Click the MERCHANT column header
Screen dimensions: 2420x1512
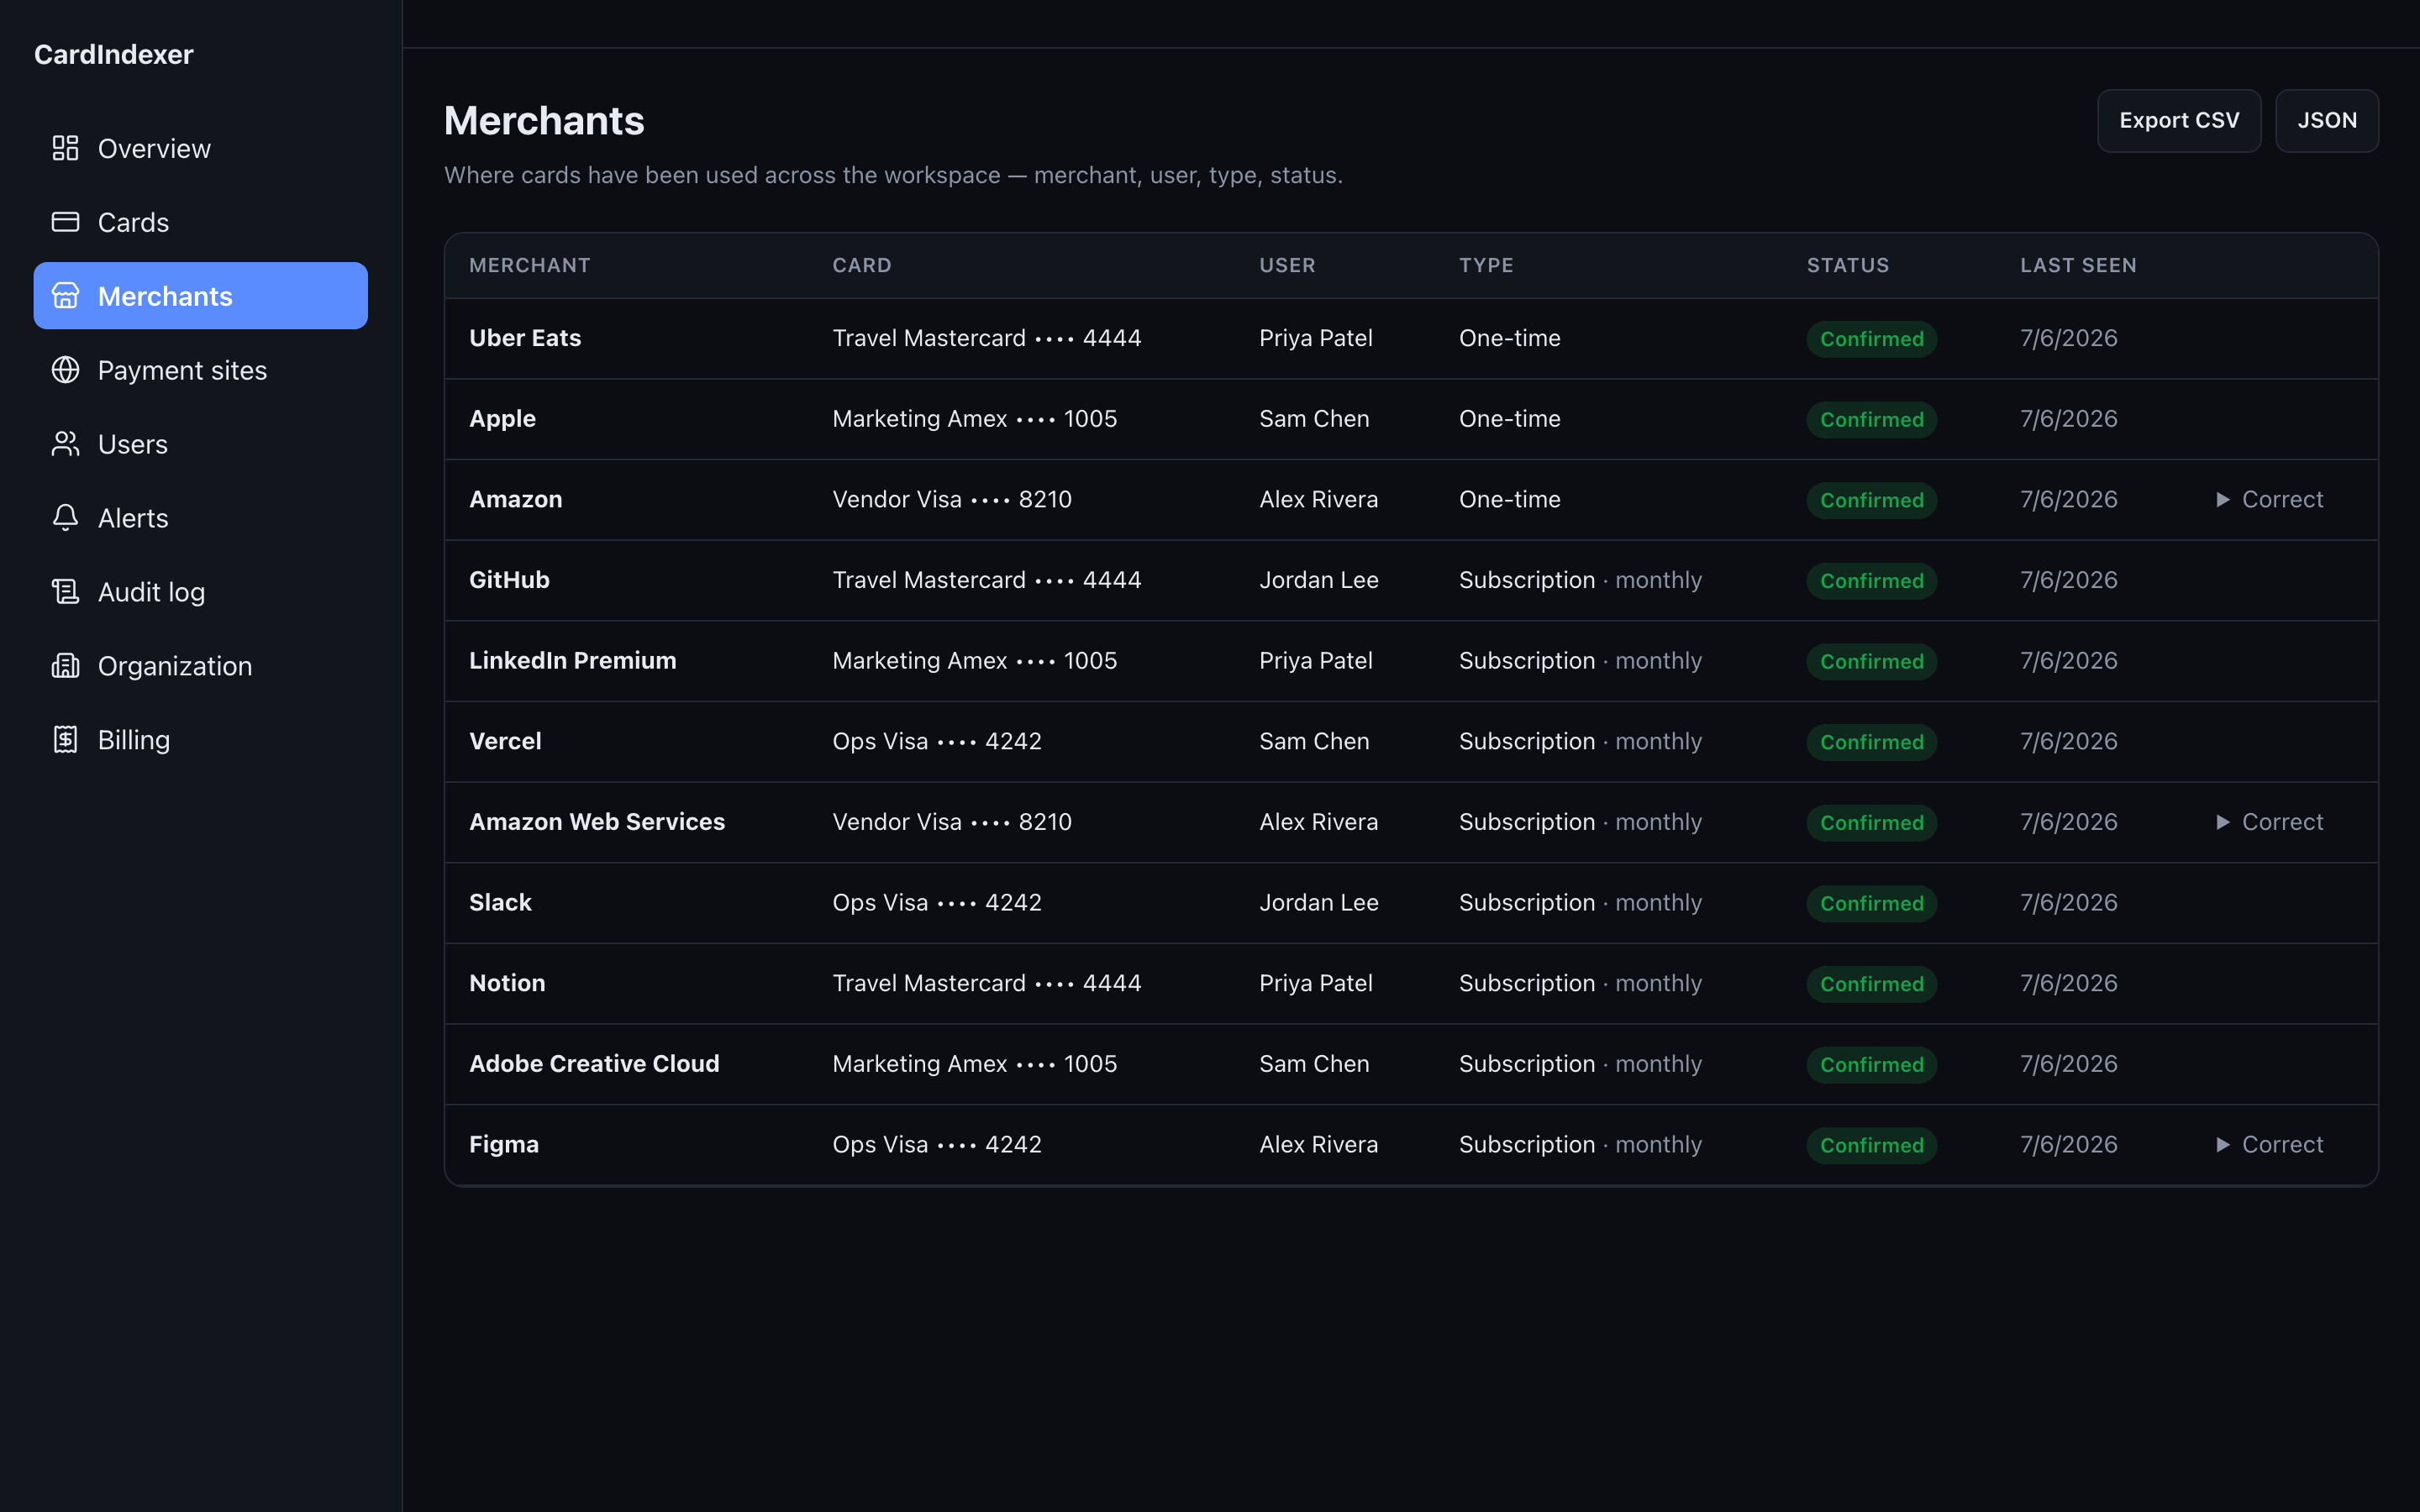(x=530, y=265)
